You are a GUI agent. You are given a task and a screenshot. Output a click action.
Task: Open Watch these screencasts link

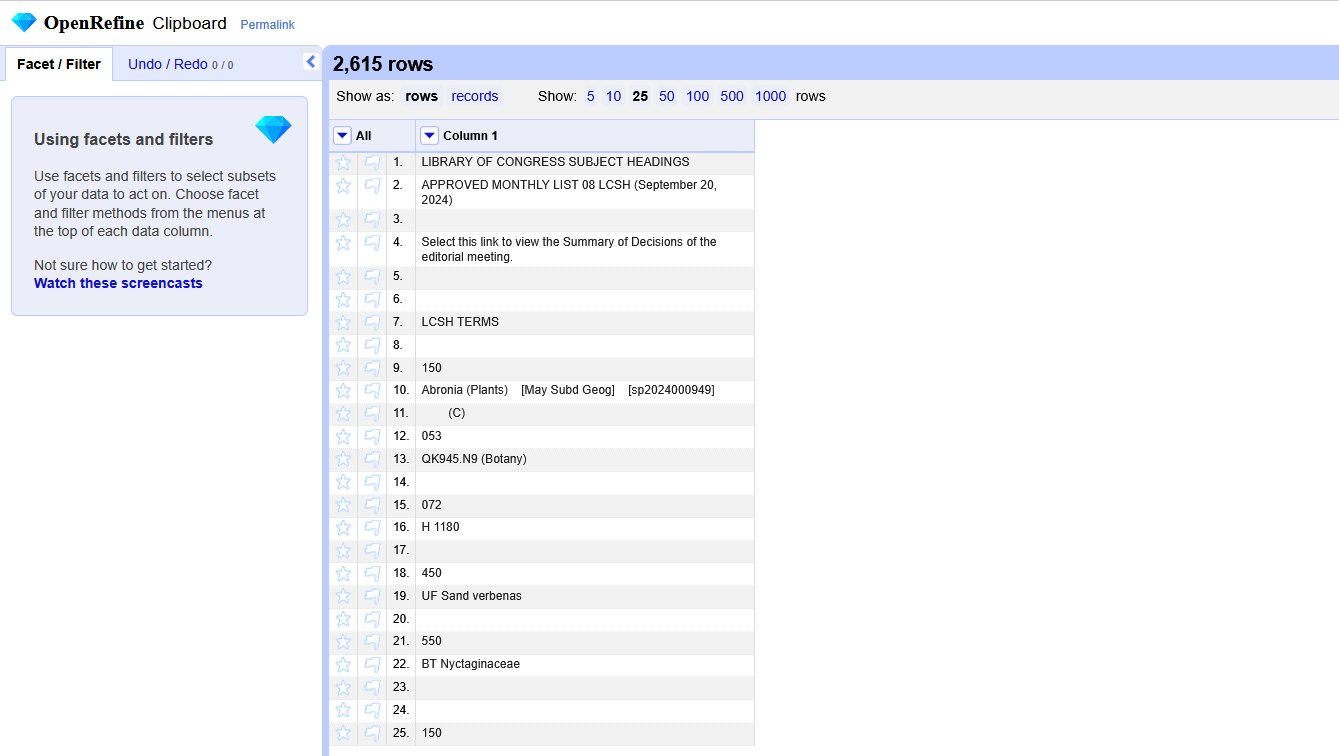118,283
